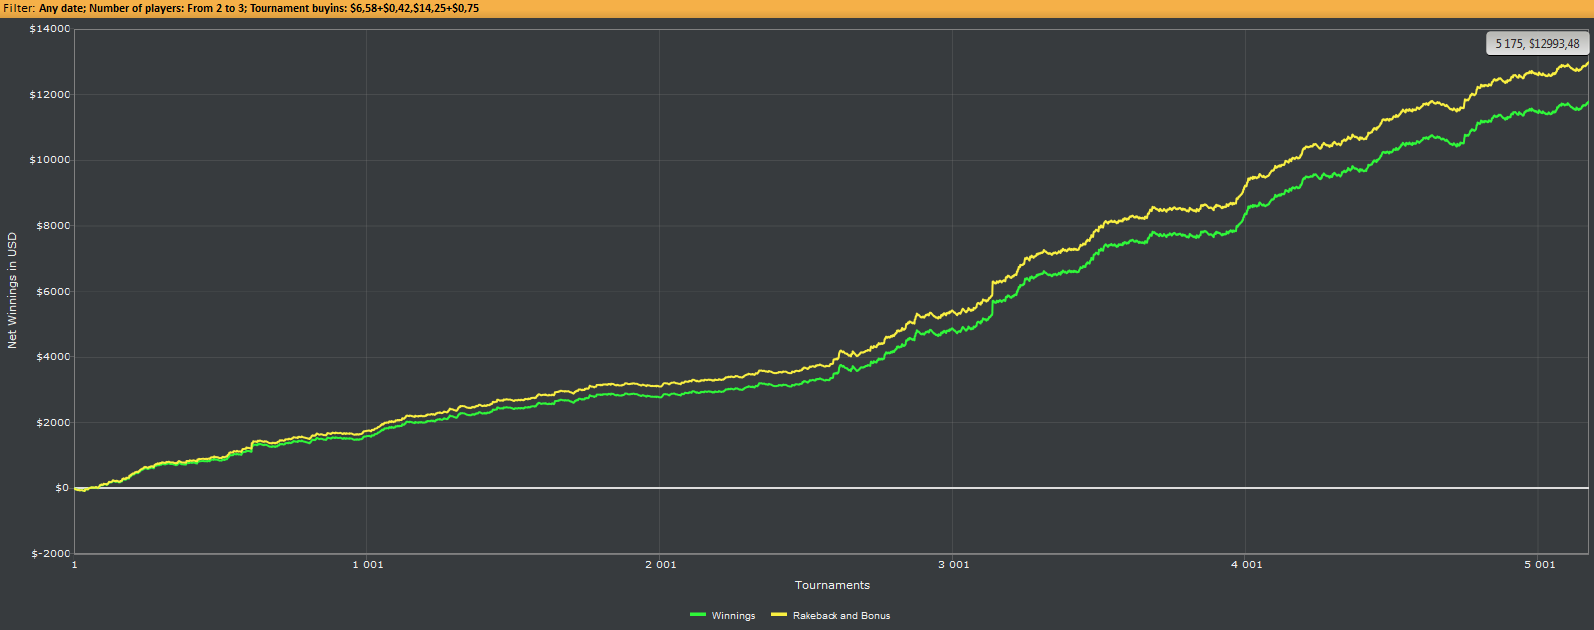The height and width of the screenshot is (630, 1594).
Task: Select the Tournaments x-axis title
Action: 832,585
